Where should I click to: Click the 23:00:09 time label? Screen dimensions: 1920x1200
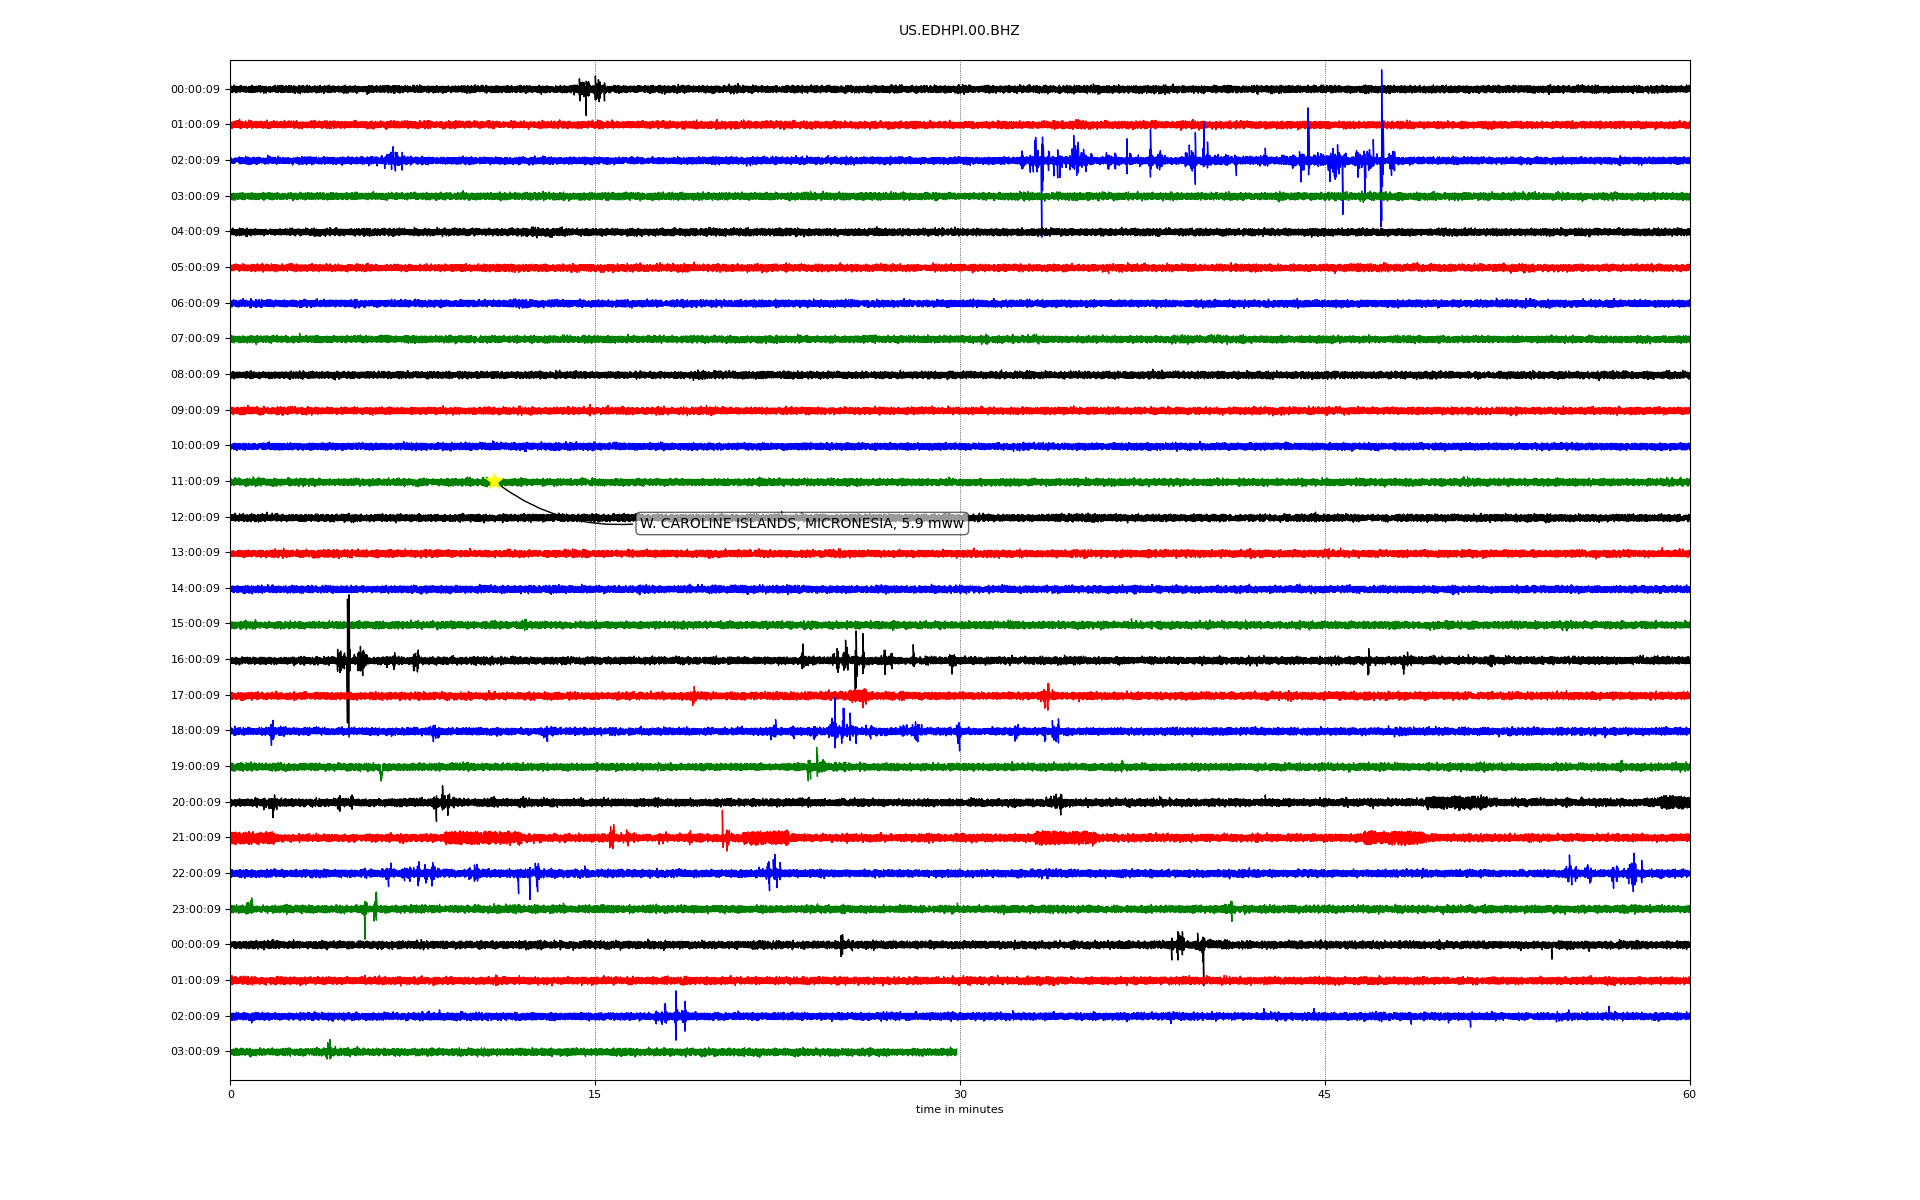[x=195, y=909]
